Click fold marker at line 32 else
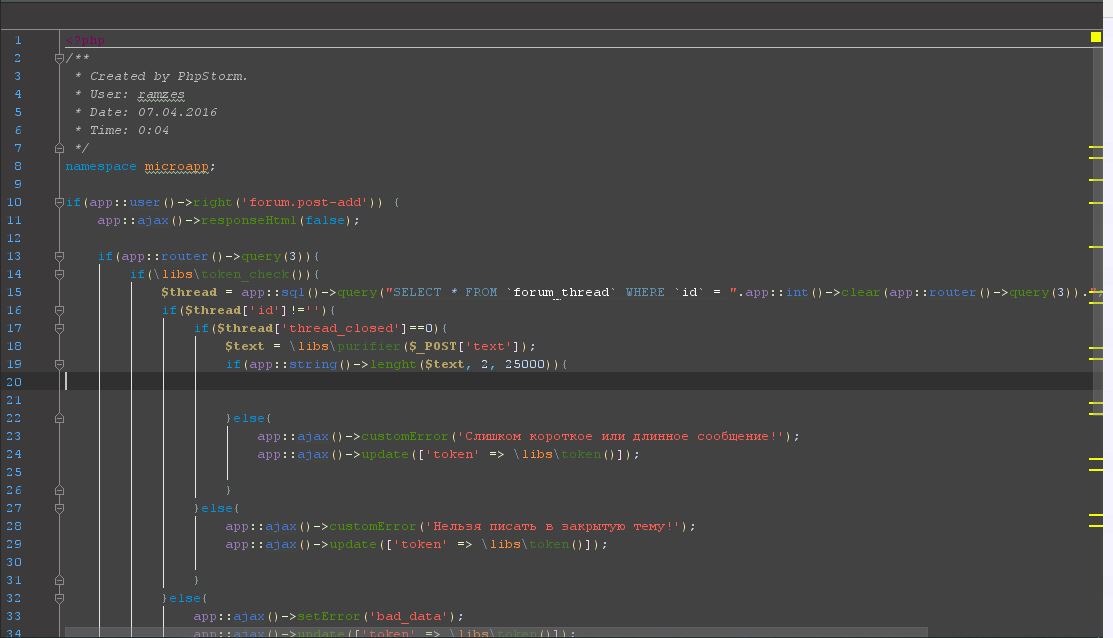The height and width of the screenshot is (638, 1113). (x=59, y=598)
